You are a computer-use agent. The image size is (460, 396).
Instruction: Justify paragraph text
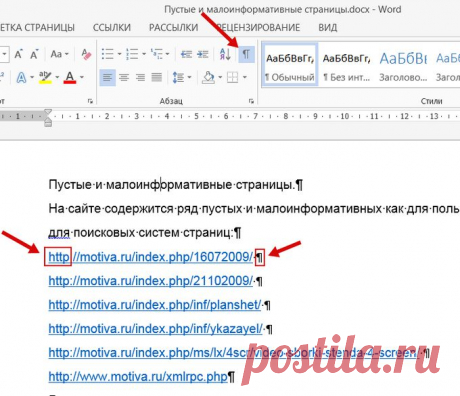point(157,78)
